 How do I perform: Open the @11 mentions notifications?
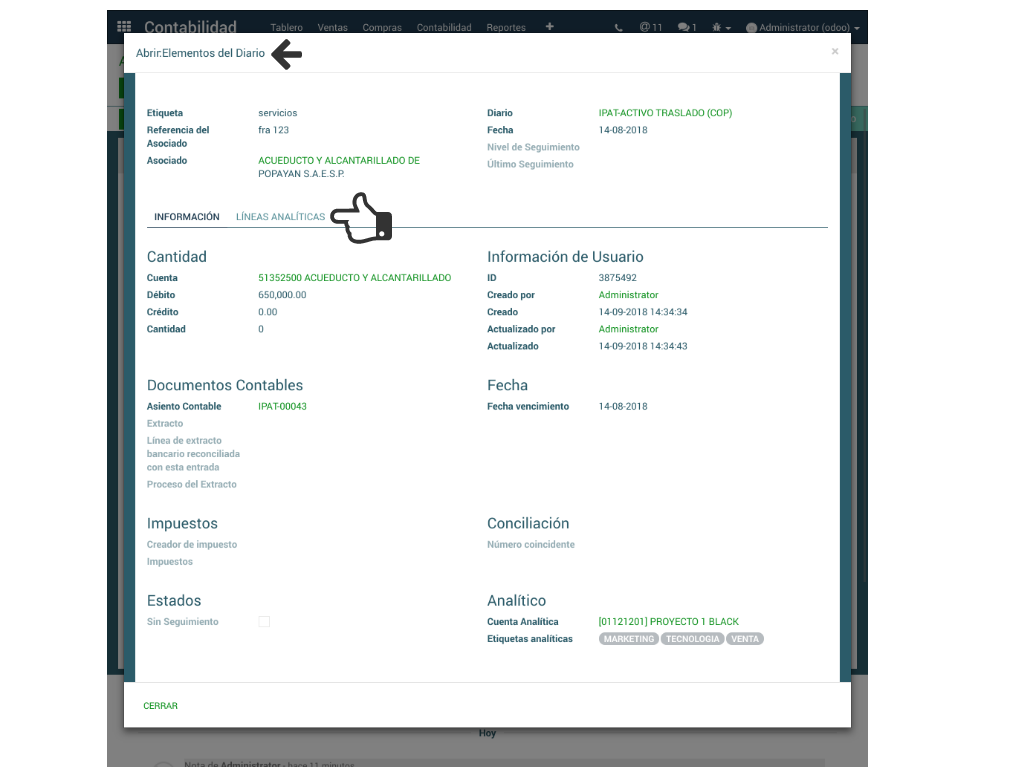pyautogui.click(x=651, y=28)
